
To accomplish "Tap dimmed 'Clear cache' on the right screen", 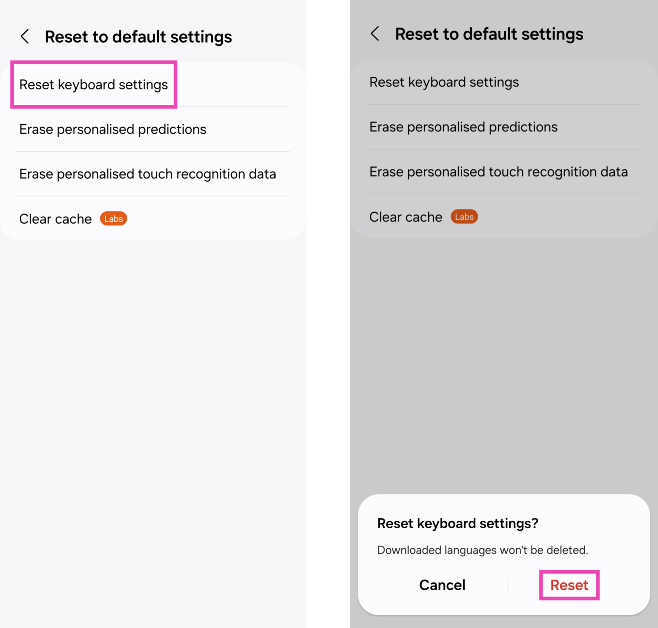I will [406, 217].
